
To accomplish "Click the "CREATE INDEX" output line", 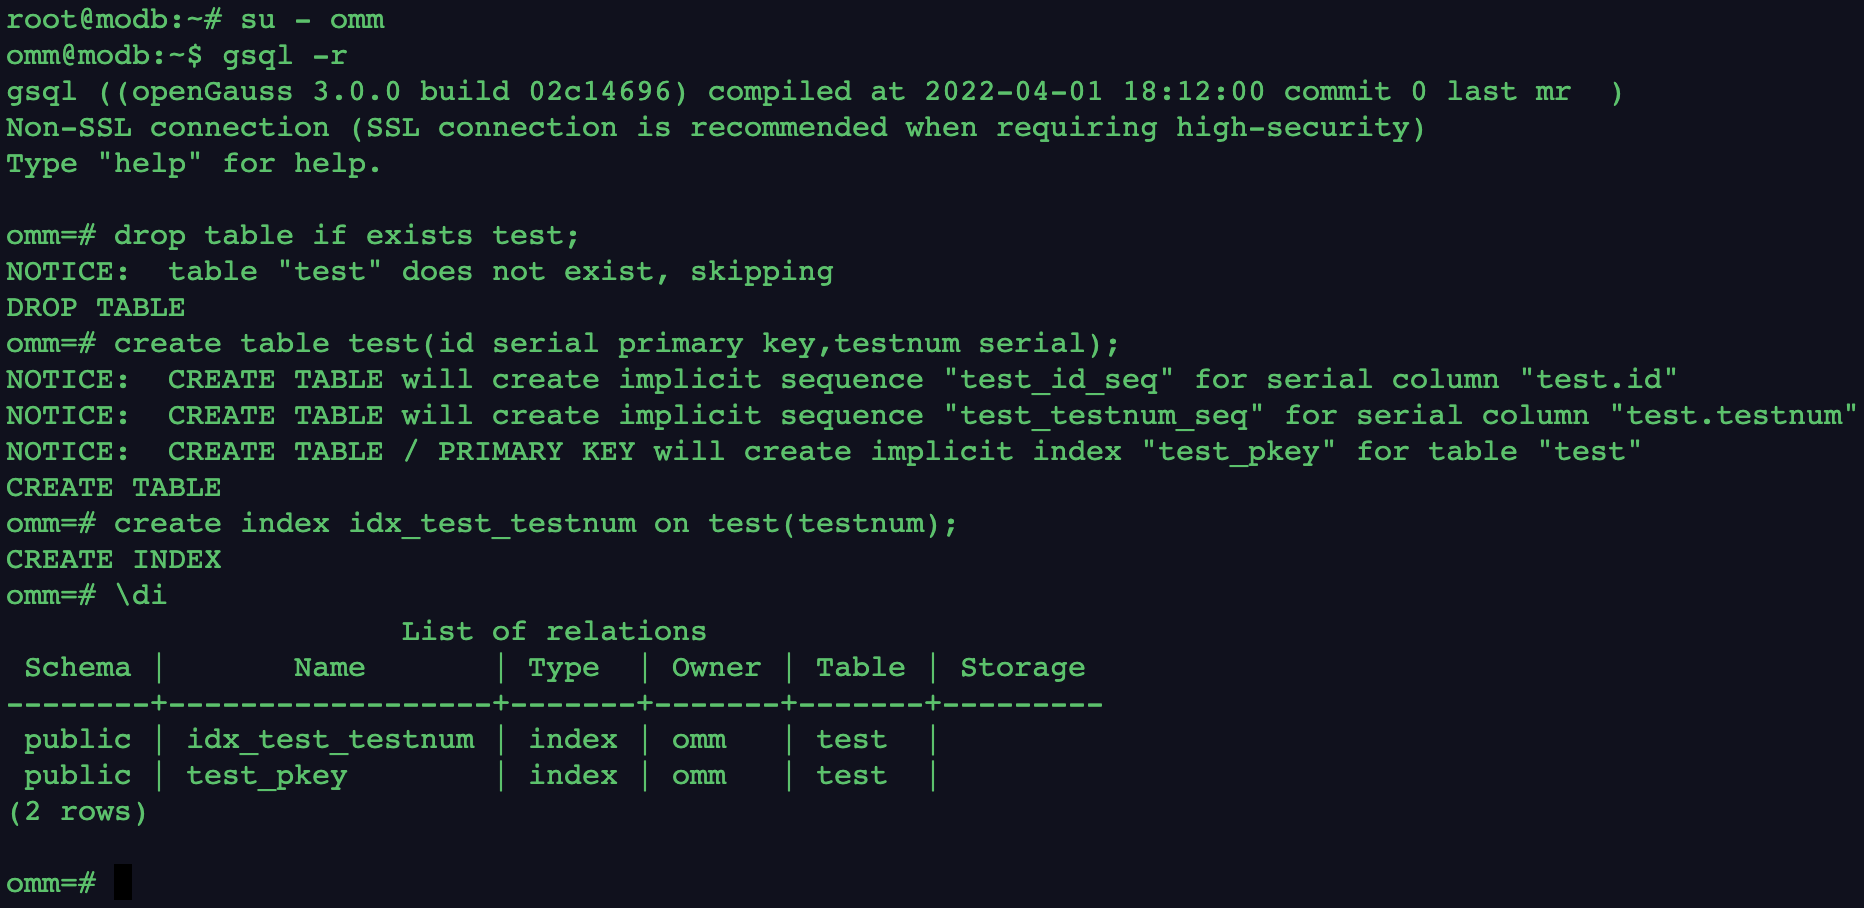I will click(113, 559).
